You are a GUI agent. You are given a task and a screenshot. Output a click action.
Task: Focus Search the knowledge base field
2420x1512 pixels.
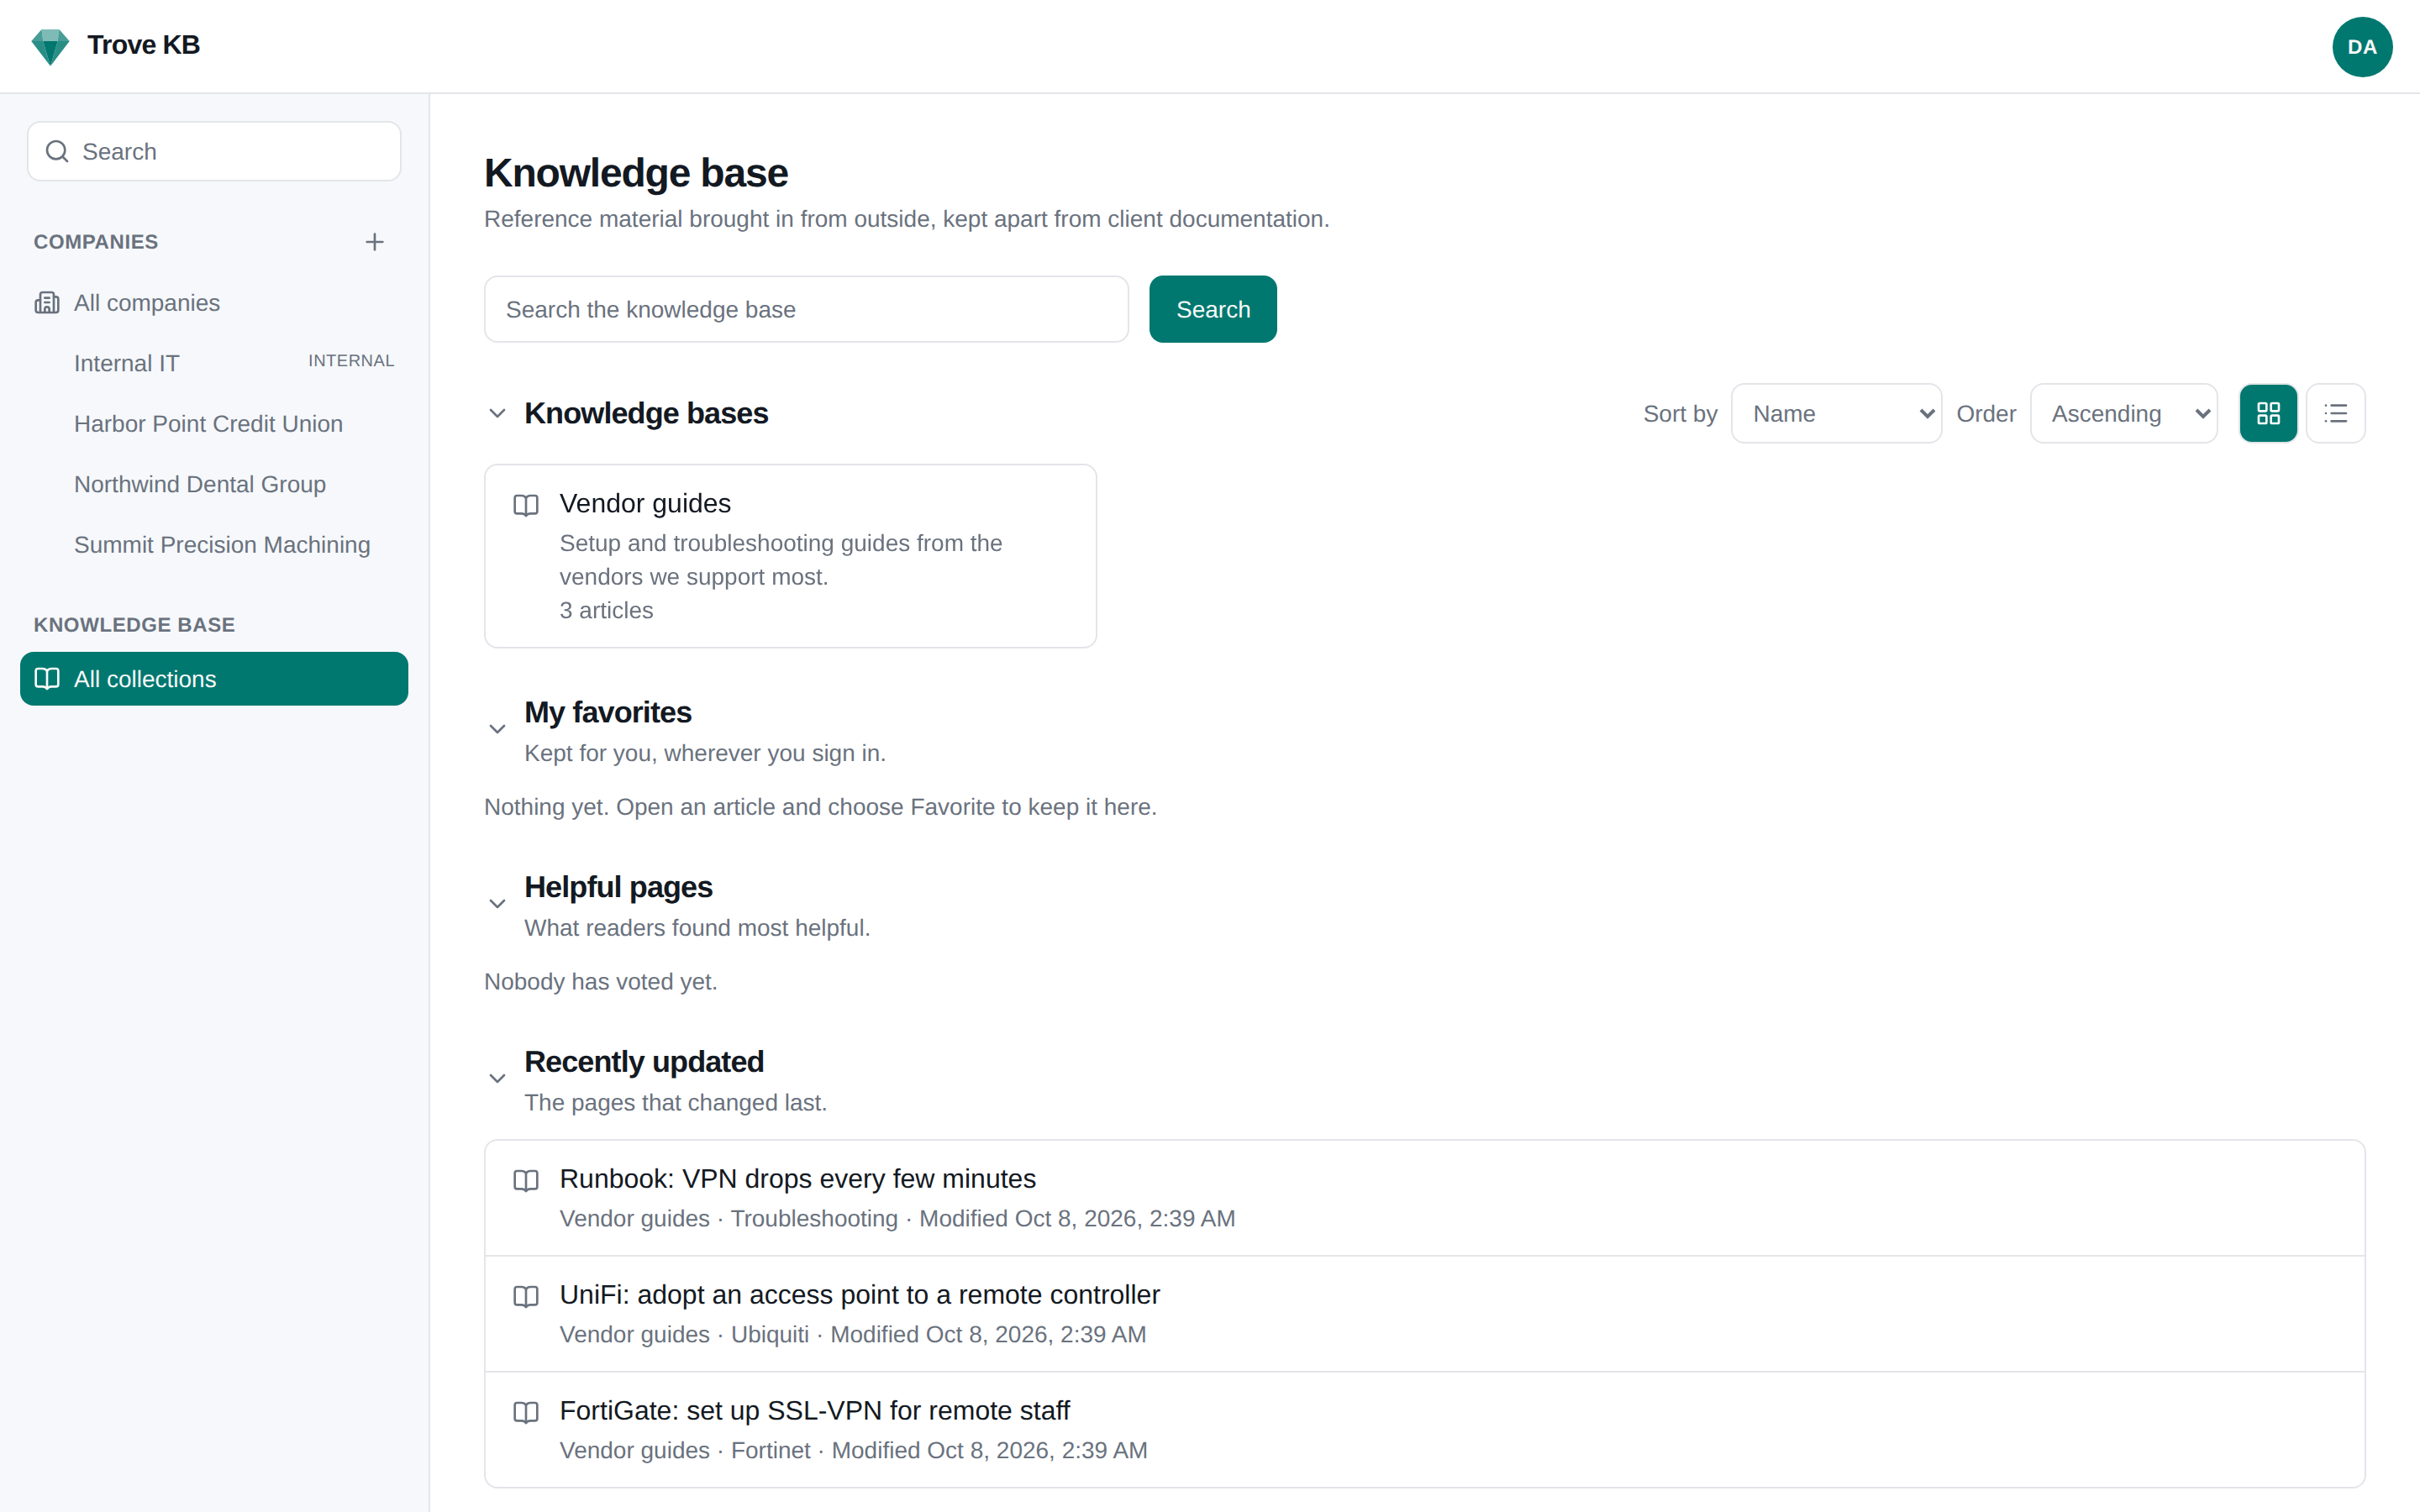coord(806,309)
